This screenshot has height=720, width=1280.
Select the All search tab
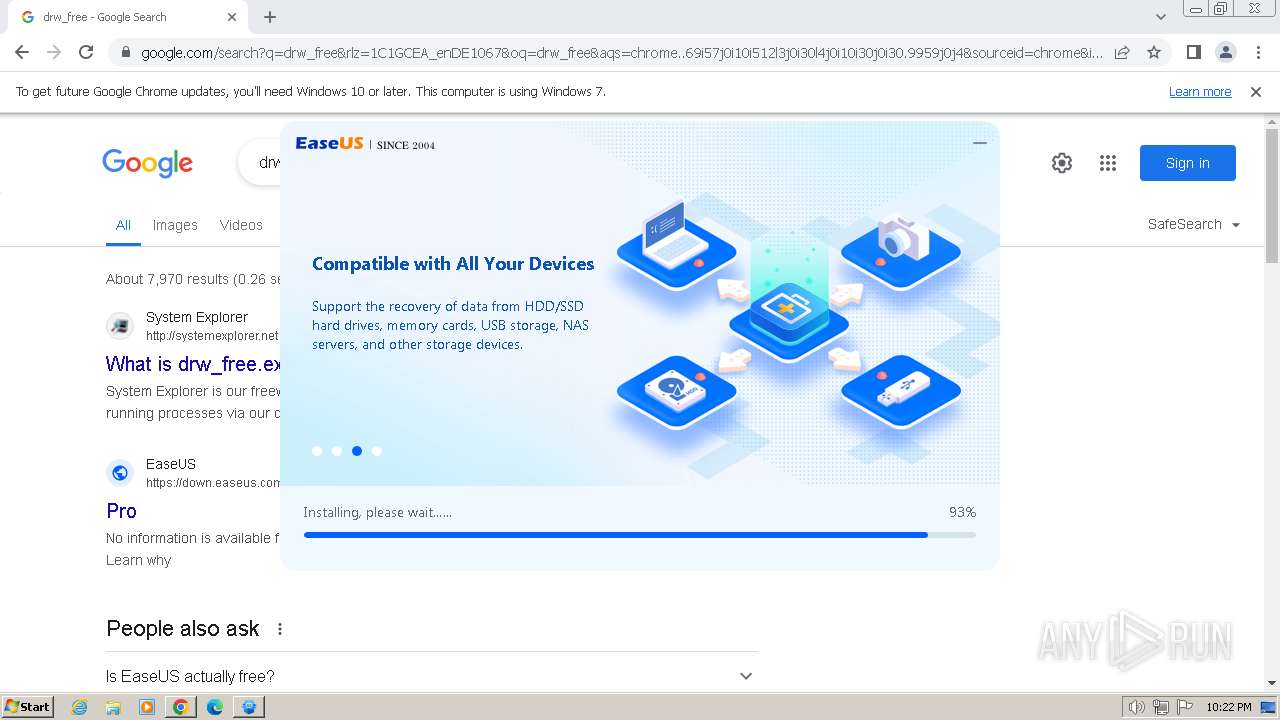click(x=123, y=225)
